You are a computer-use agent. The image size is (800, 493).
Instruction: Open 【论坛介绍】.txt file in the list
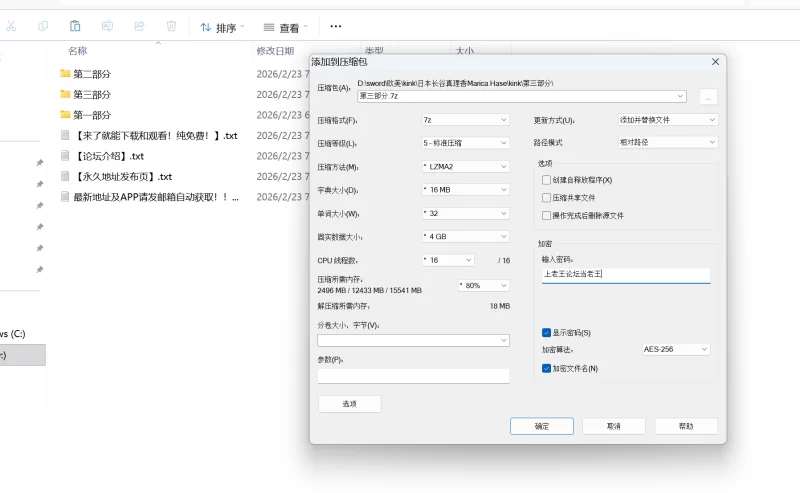coord(108,156)
